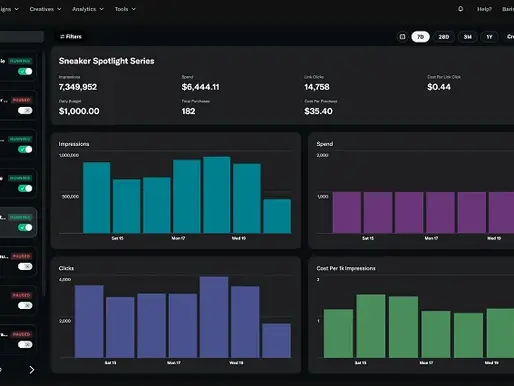Viewport: 514px width, 386px height.
Task: Expand the Creatives menu
Action: [45, 9]
